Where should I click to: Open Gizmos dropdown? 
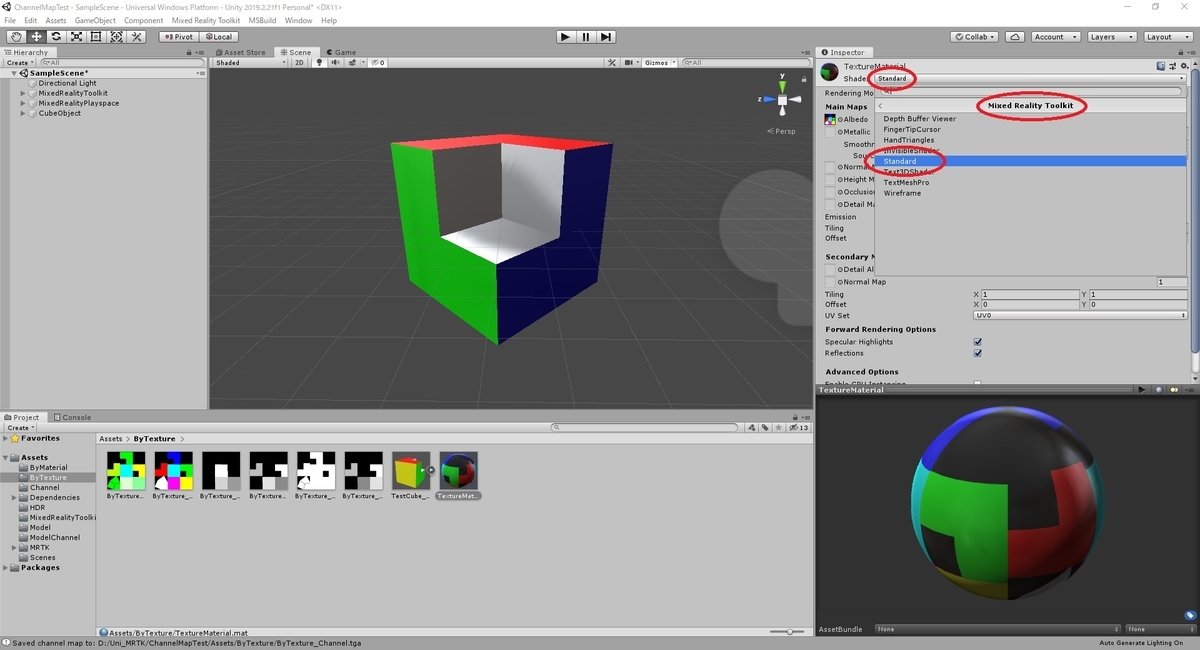pyautogui.click(x=660, y=62)
